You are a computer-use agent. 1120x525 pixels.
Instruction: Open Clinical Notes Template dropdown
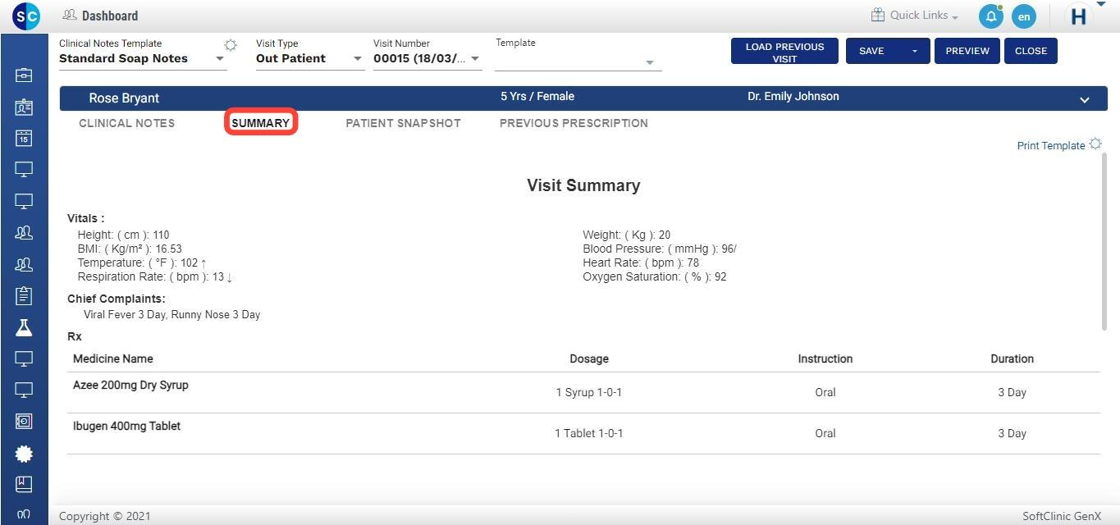(143, 59)
